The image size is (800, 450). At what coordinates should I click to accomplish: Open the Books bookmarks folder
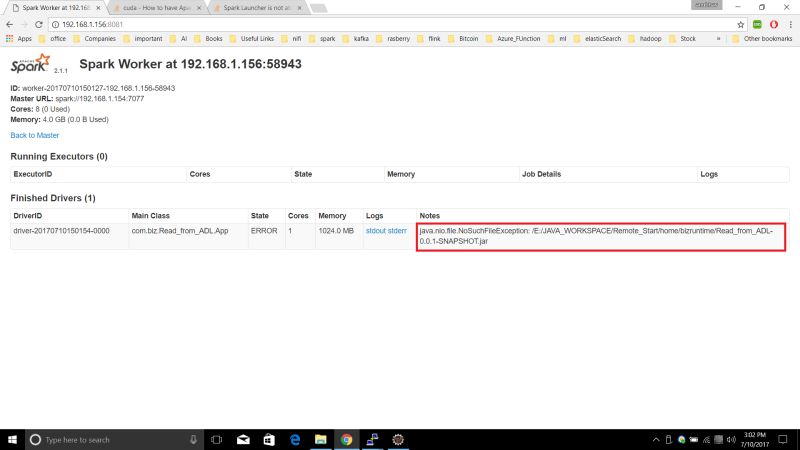click(x=208, y=39)
